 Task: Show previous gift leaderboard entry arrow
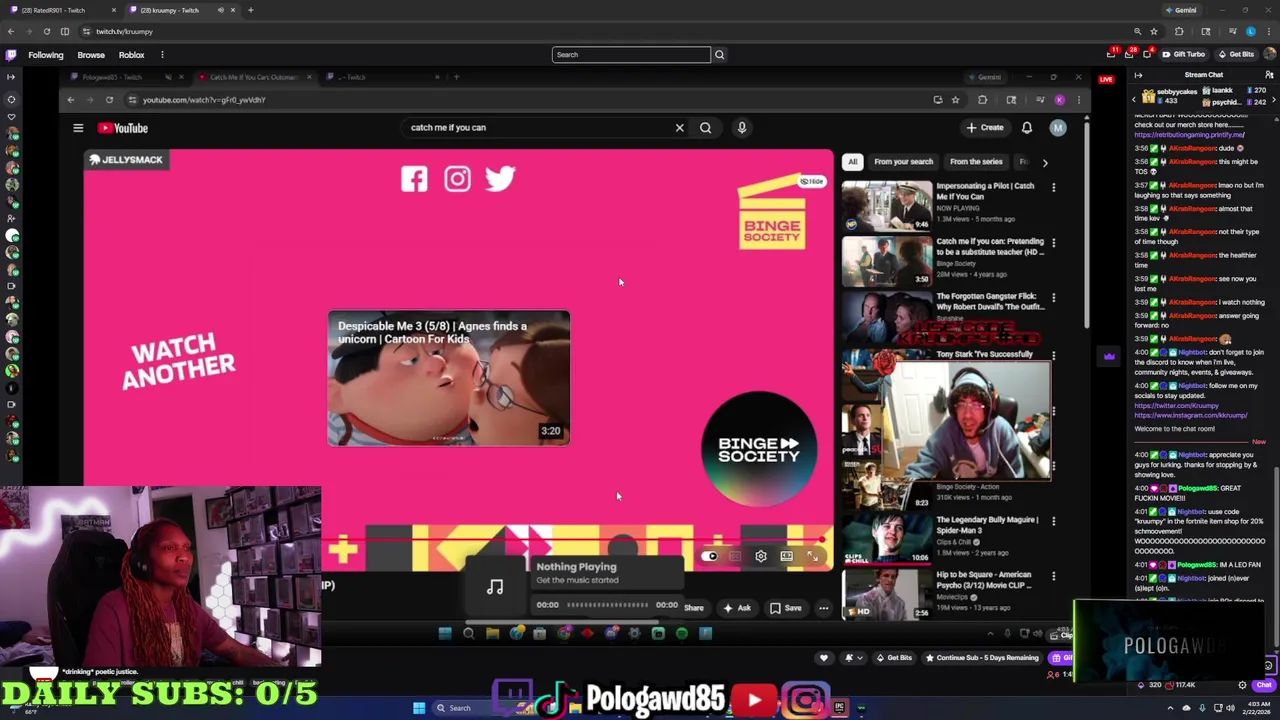click(1134, 98)
